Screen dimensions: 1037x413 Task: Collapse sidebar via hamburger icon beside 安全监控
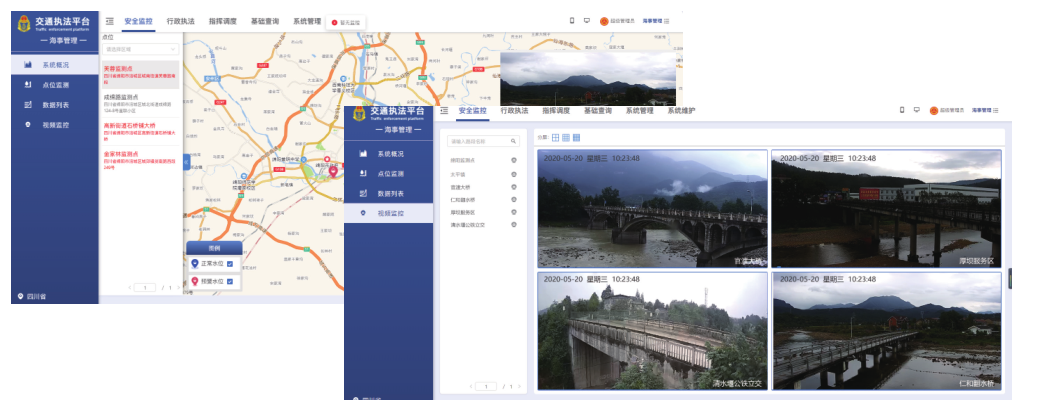(x=109, y=20)
